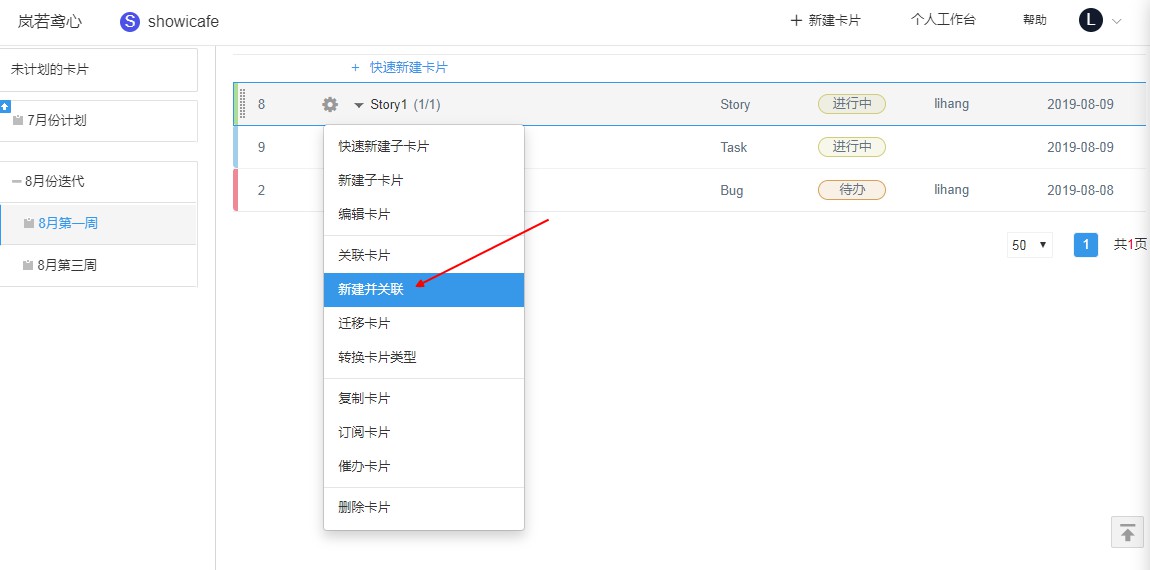This screenshot has height=570, width=1150.
Task: Click the plus icon of 新建卡片
Action: (796, 21)
